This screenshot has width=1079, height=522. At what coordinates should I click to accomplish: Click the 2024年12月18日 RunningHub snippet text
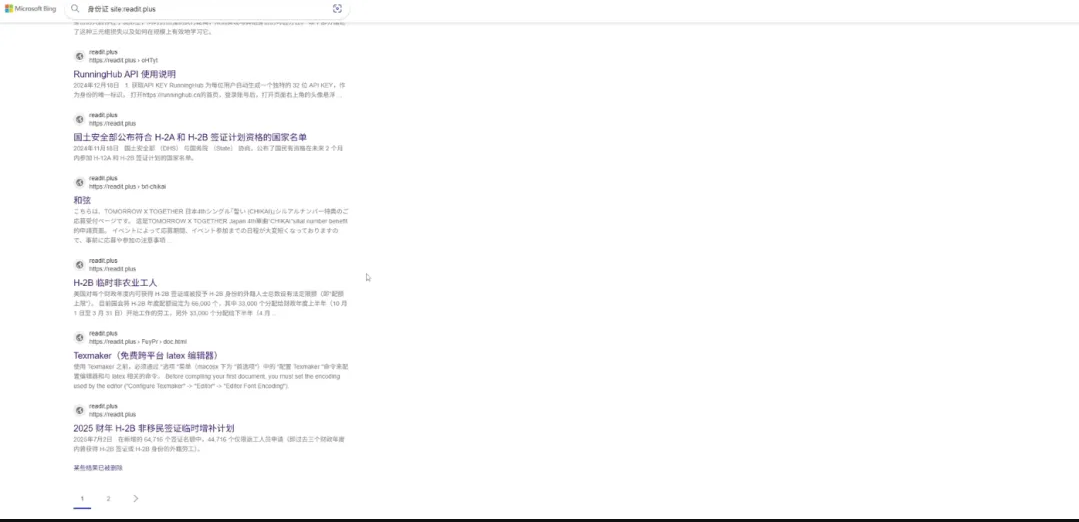tap(209, 90)
